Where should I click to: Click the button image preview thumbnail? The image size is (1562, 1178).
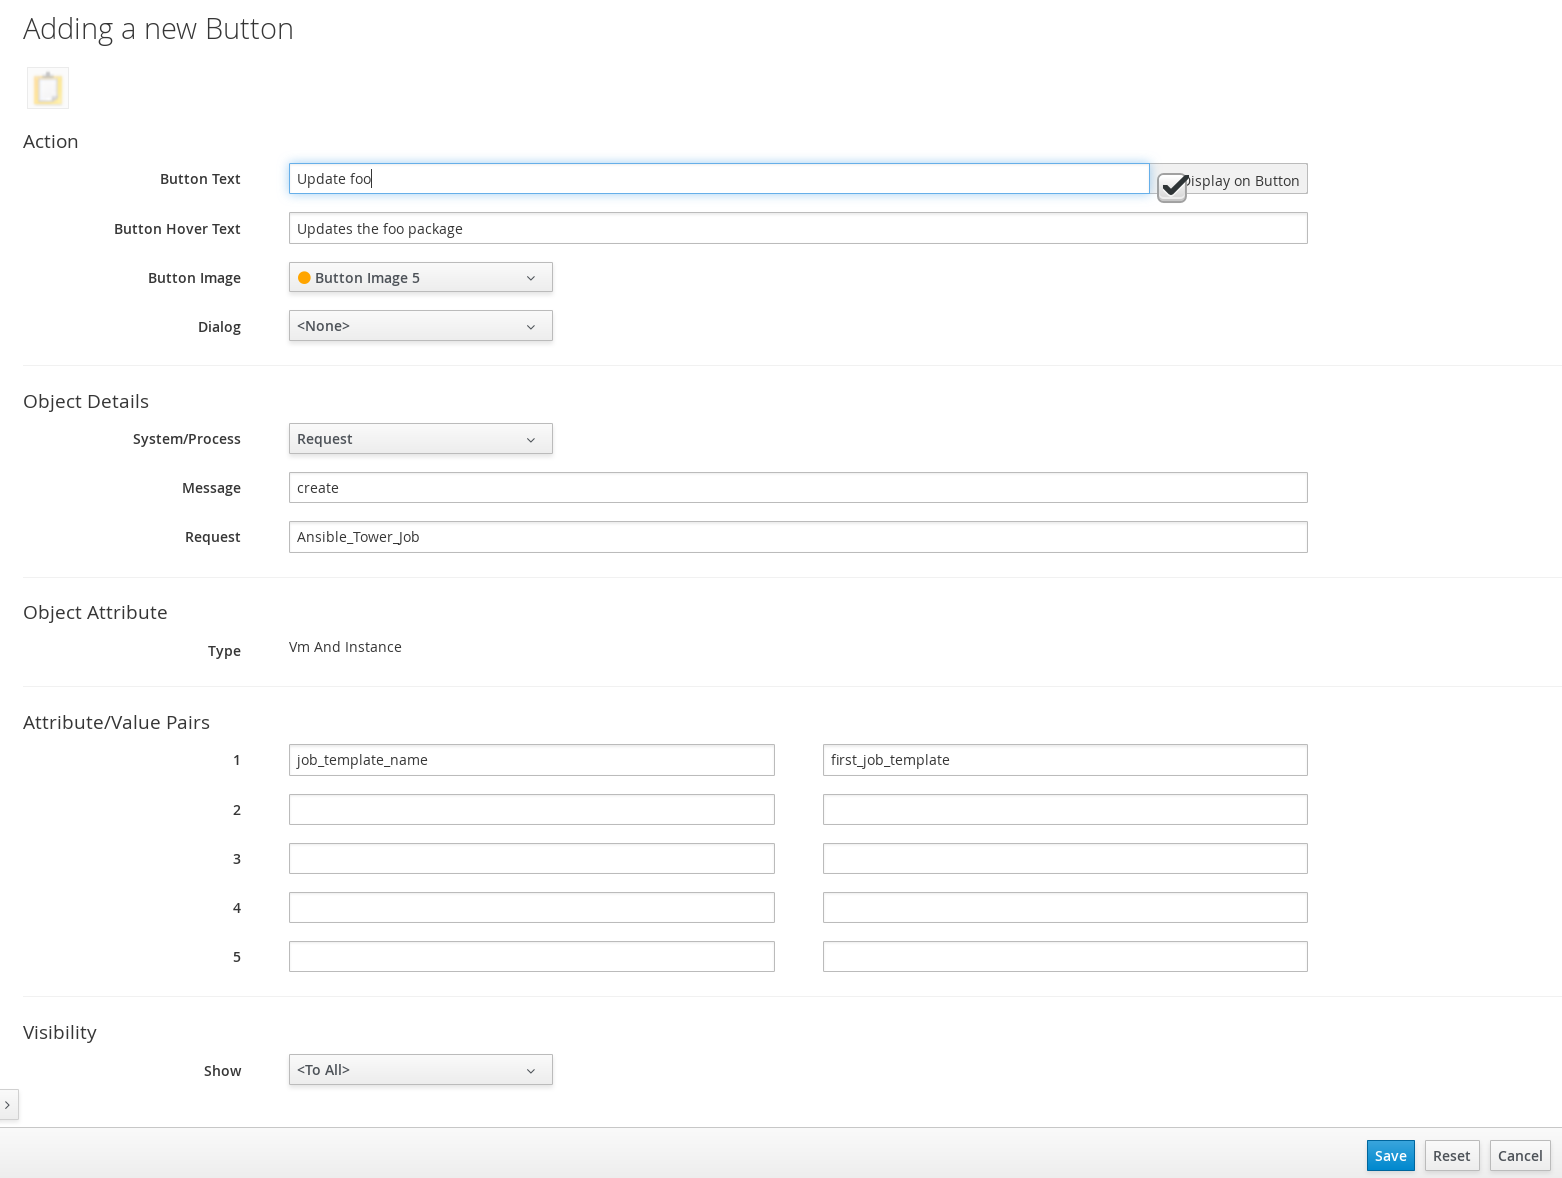point(47,88)
